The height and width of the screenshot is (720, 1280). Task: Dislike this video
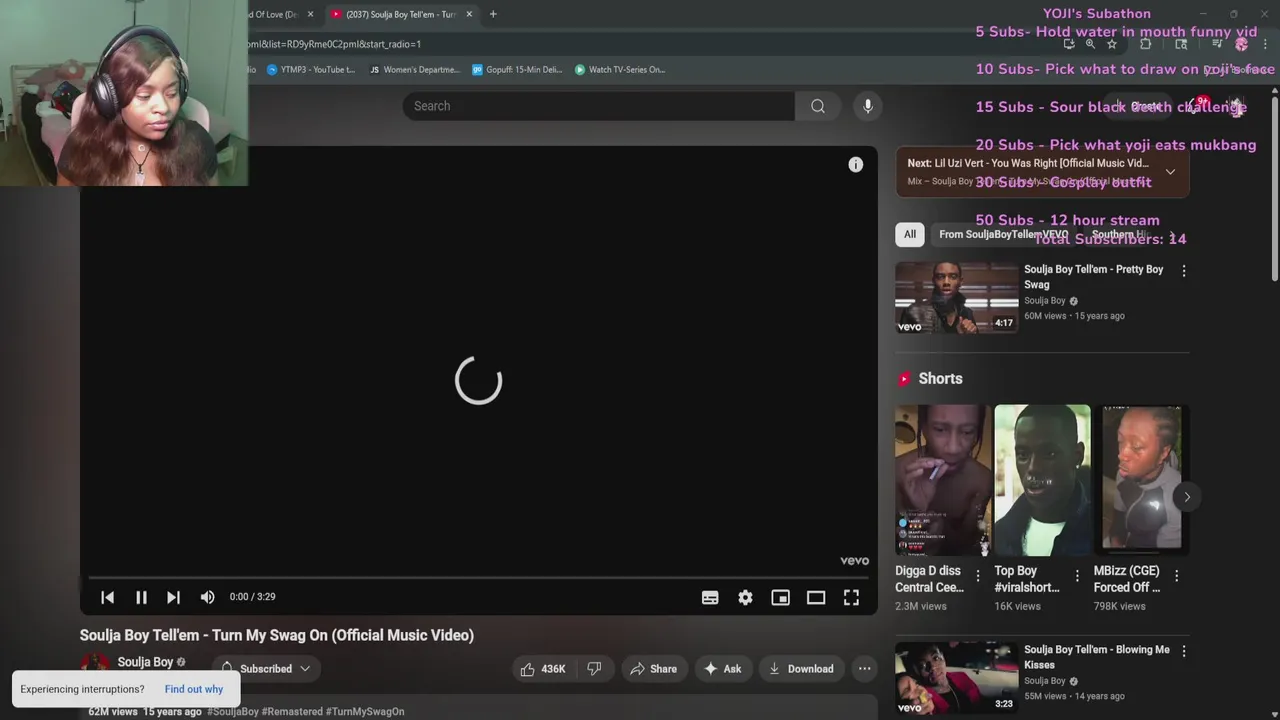pyautogui.click(x=594, y=669)
